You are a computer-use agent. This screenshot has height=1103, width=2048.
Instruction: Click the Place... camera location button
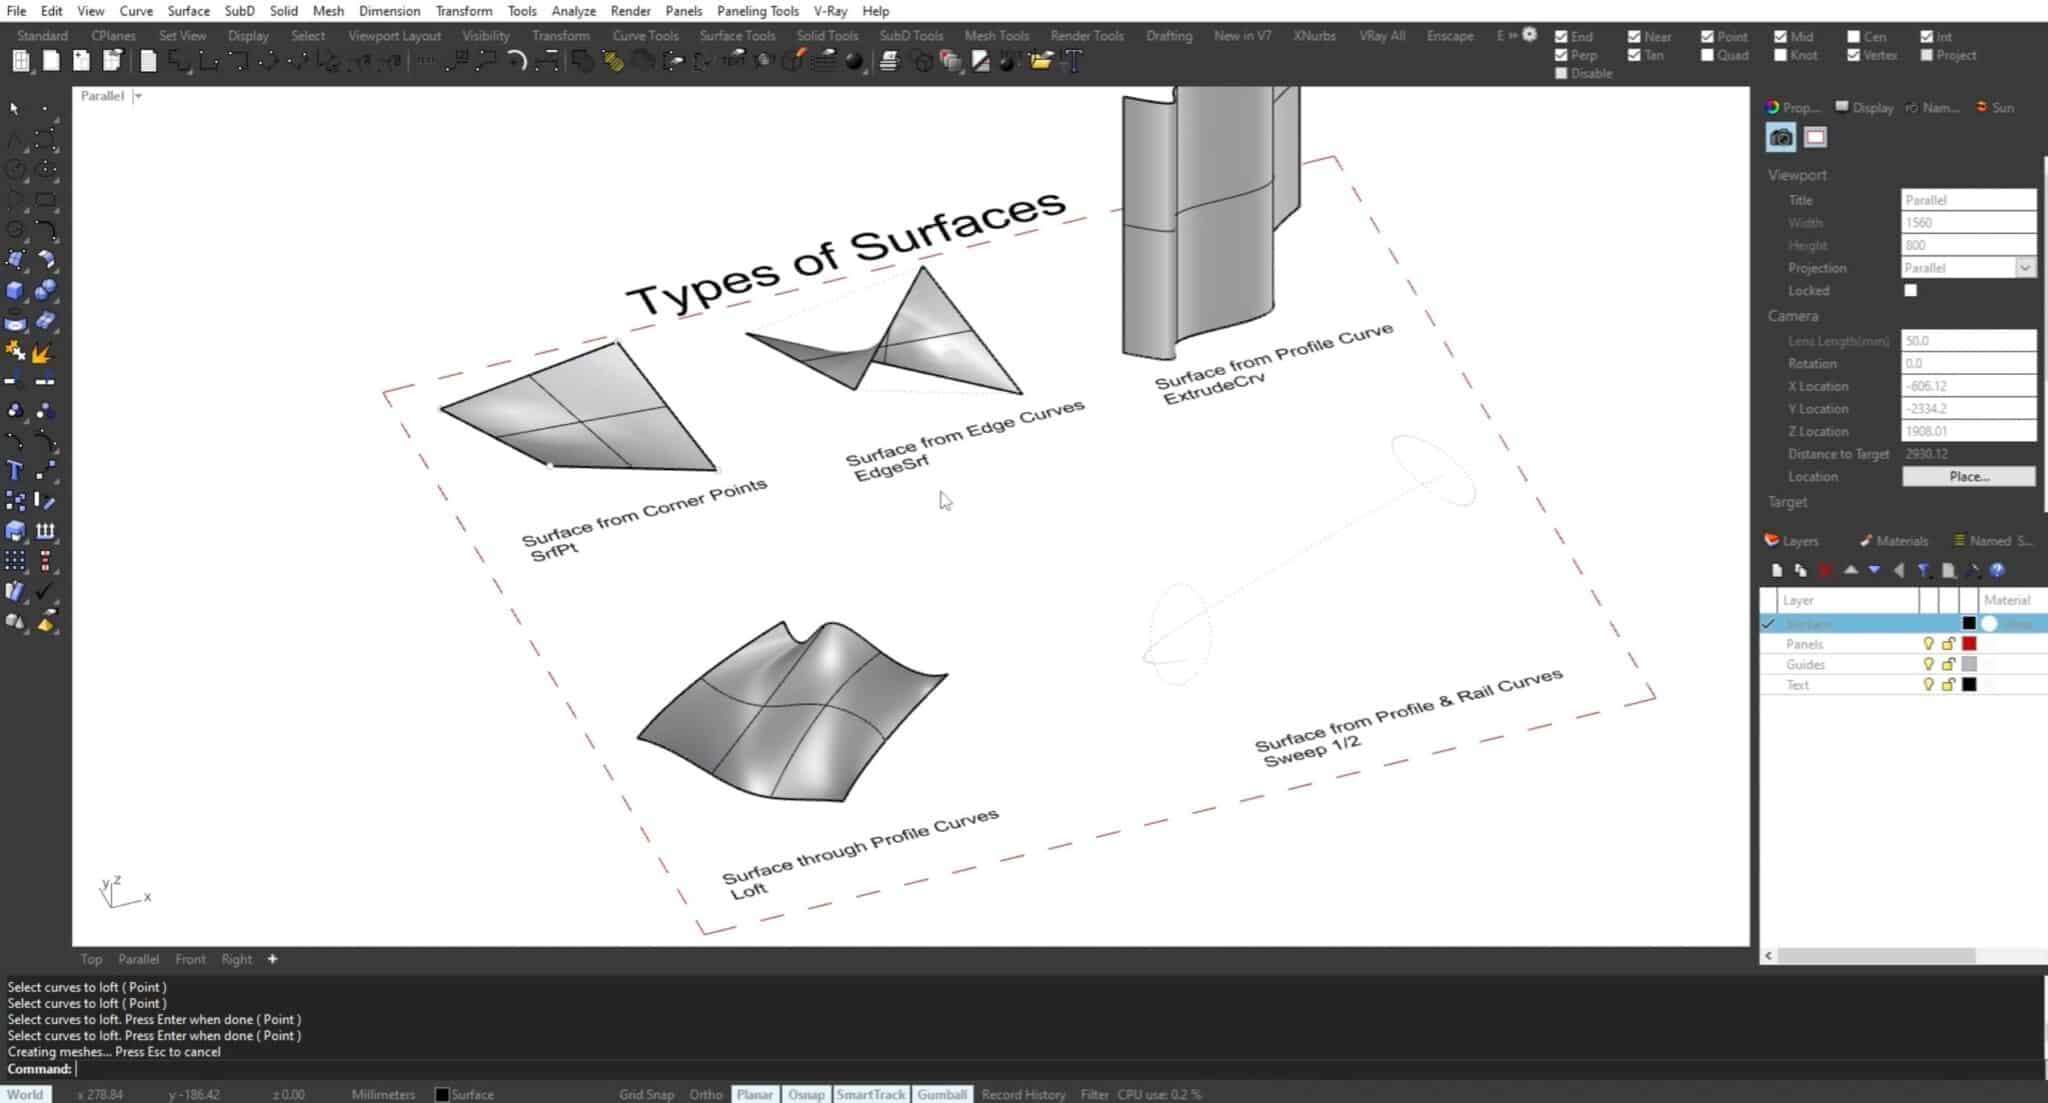click(x=1968, y=476)
